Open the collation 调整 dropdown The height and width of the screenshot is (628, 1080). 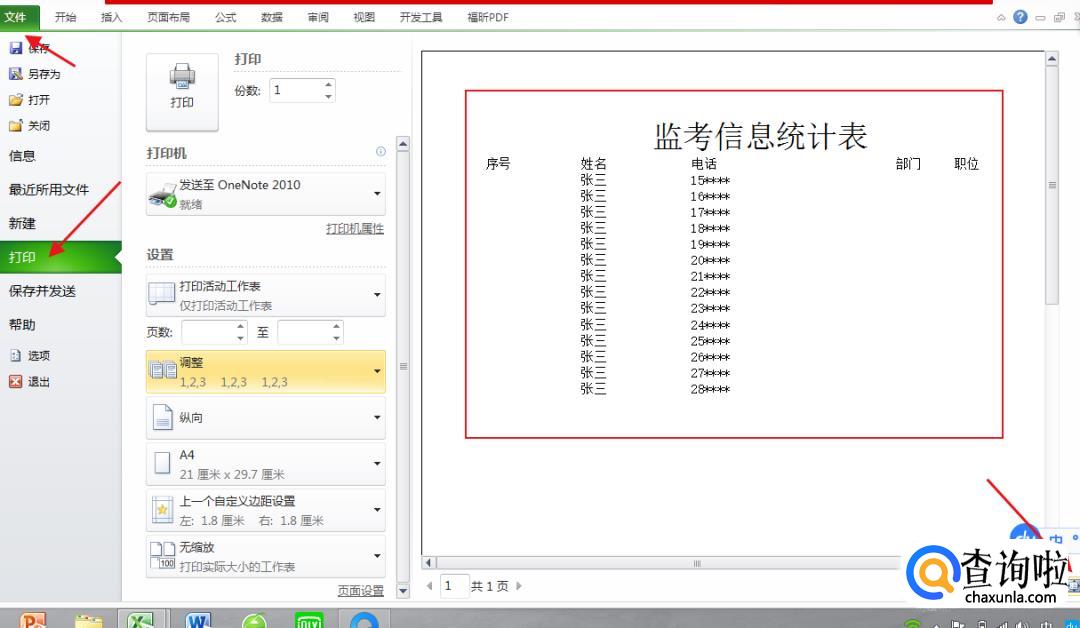(x=377, y=371)
